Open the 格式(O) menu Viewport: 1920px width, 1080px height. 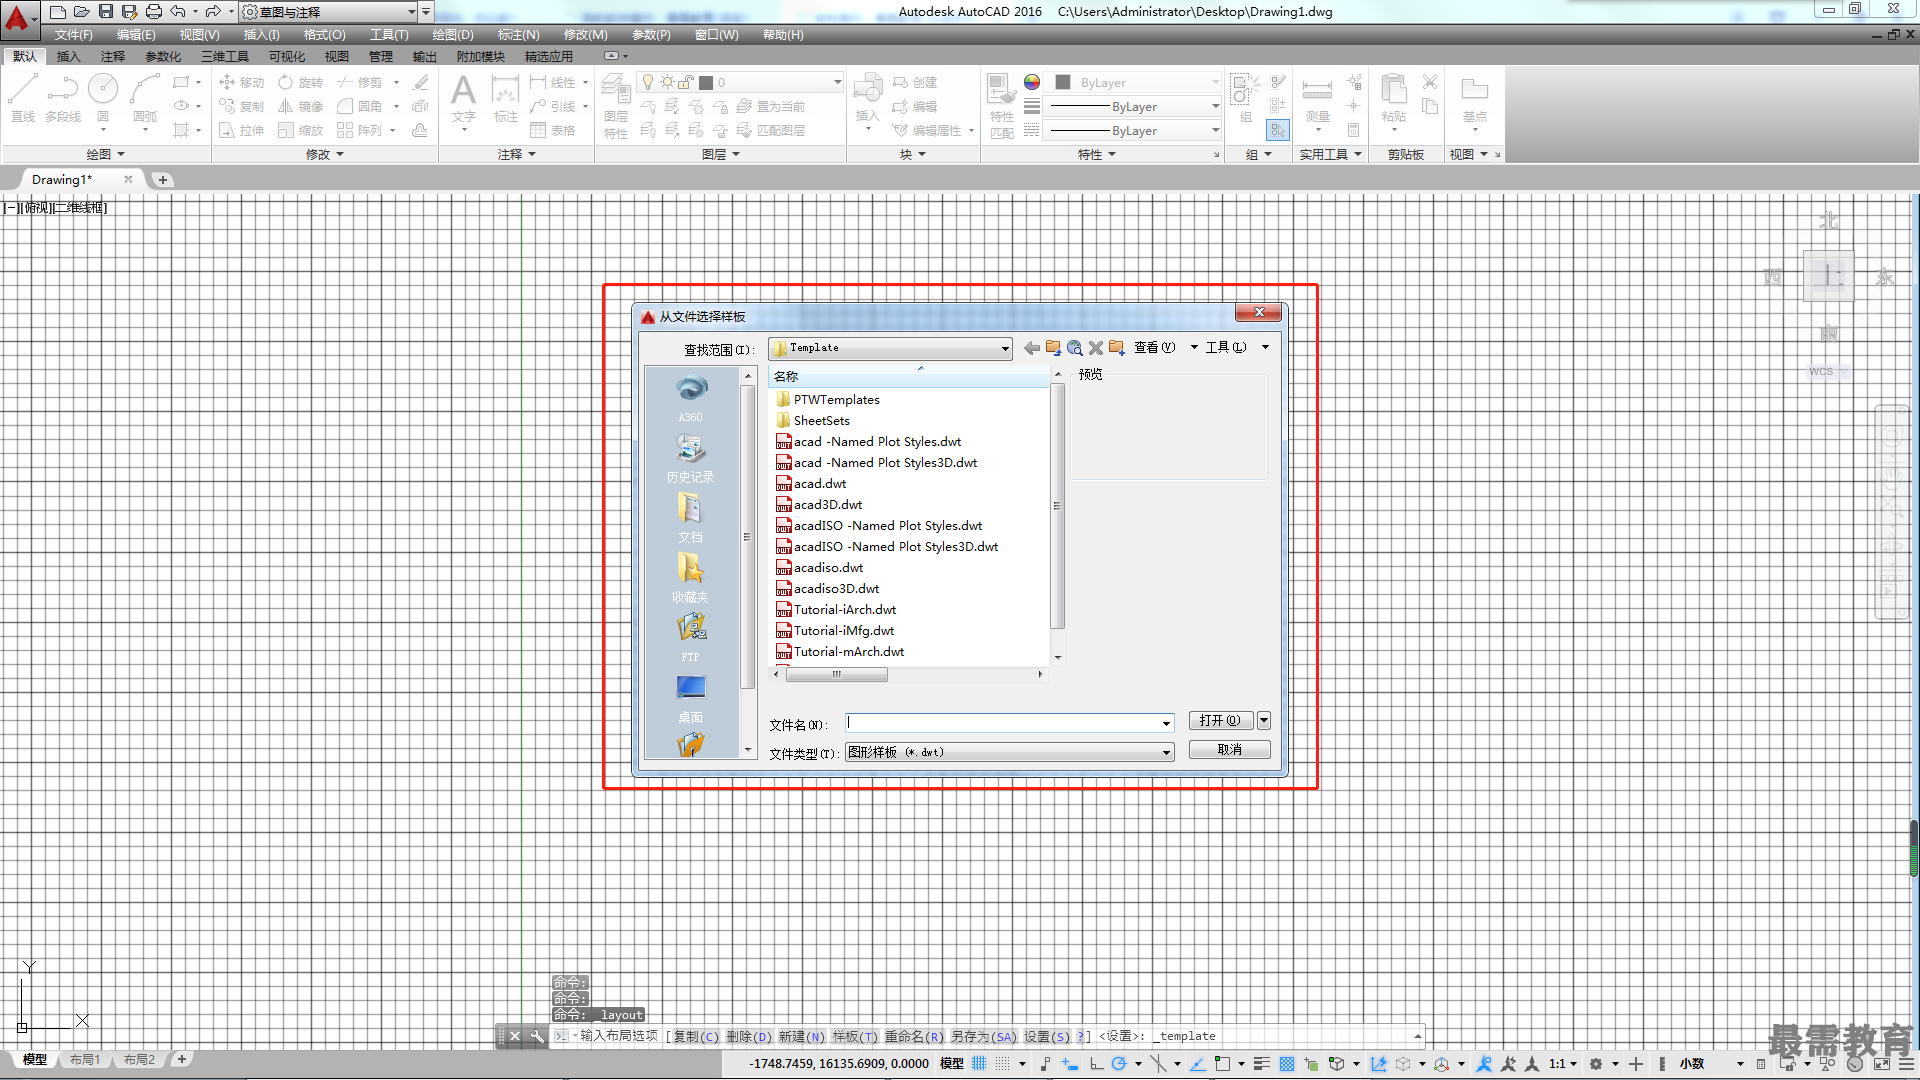tap(324, 35)
